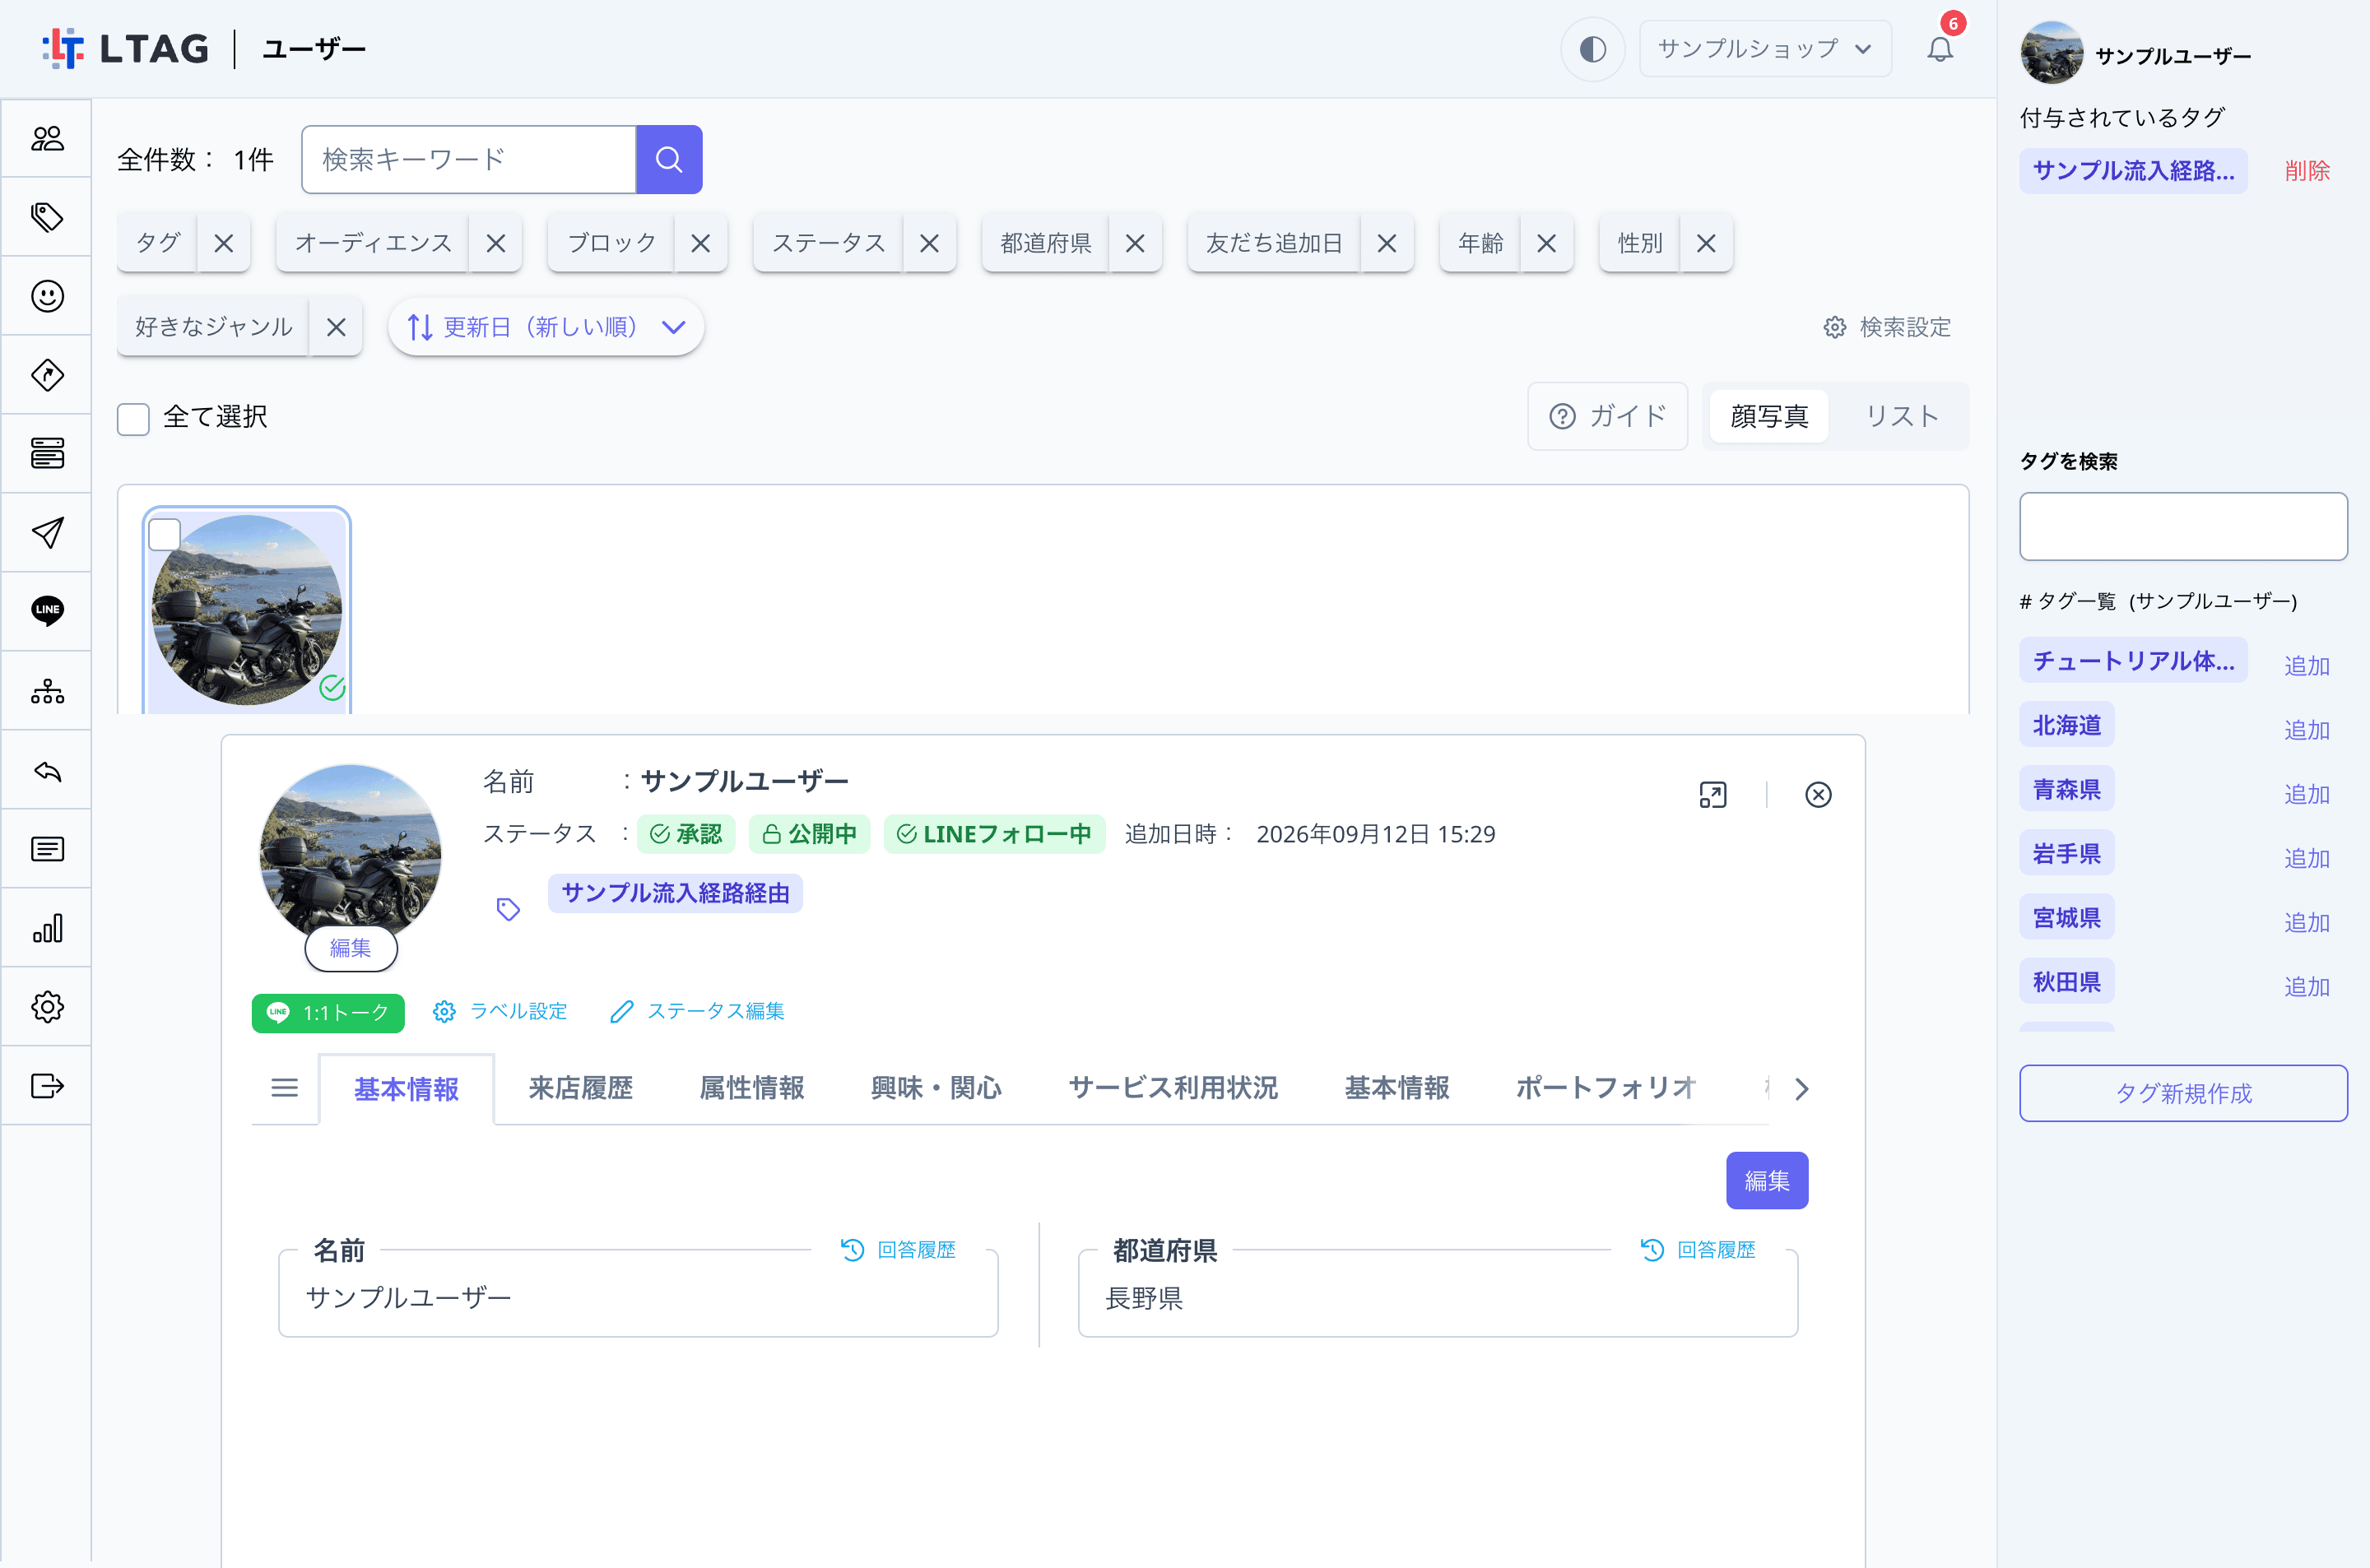The image size is (2370, 1568).
Task: Click the diamond arrow sidebar icon
Action: 47,375
